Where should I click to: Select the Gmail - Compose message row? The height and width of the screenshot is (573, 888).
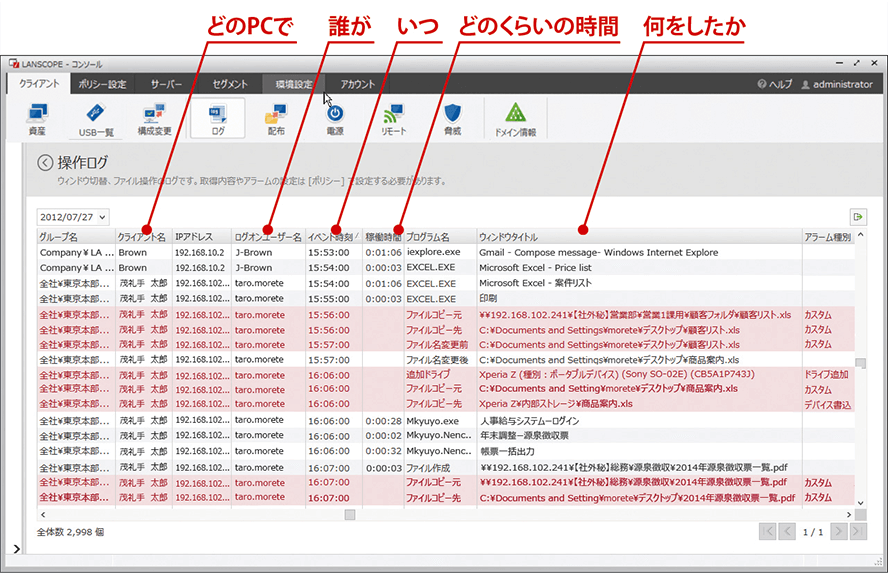coord(446,253)
